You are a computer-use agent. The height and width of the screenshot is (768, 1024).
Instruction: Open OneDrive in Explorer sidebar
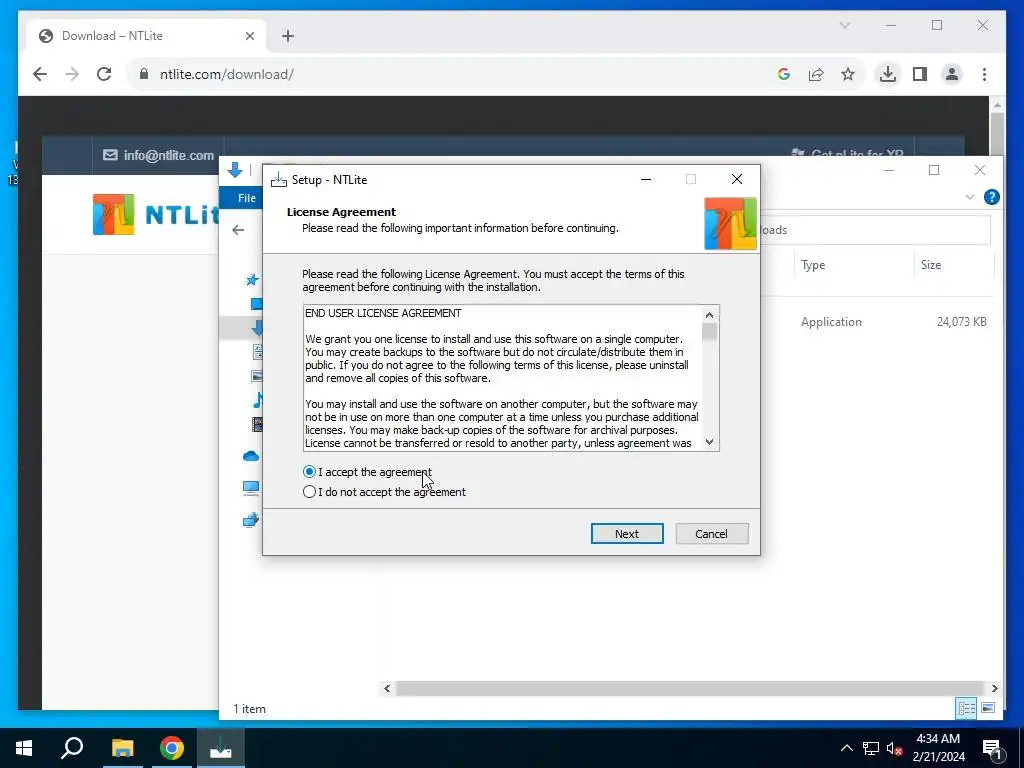[x=251, y=456]
